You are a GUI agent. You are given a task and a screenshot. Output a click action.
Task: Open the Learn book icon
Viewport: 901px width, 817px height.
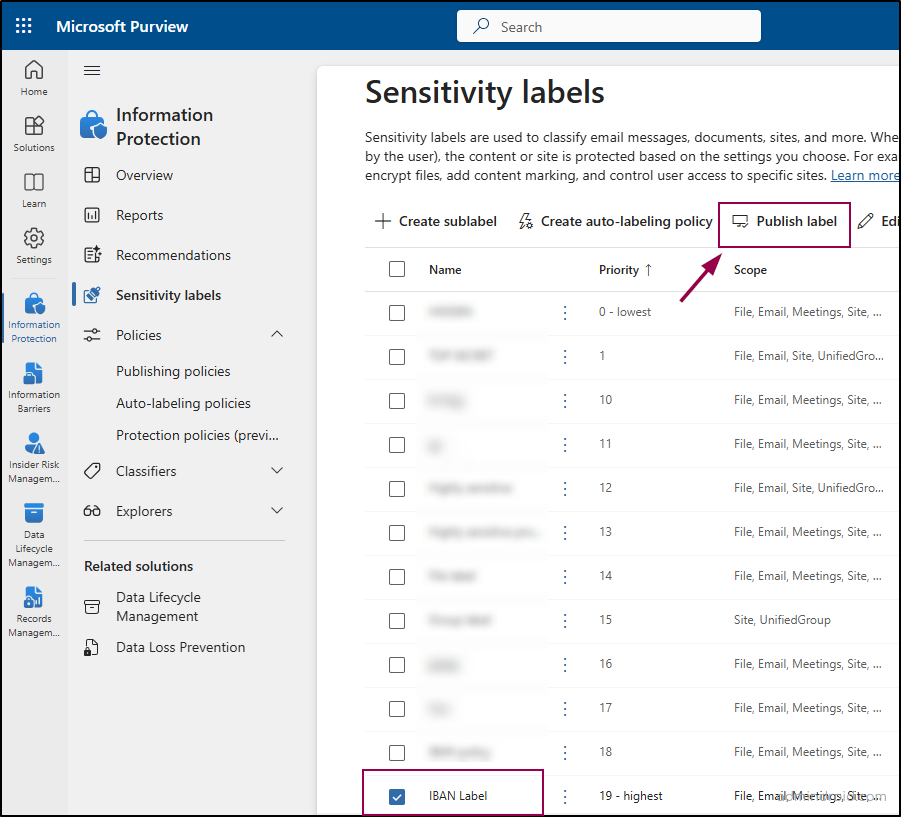pos(34,189)
